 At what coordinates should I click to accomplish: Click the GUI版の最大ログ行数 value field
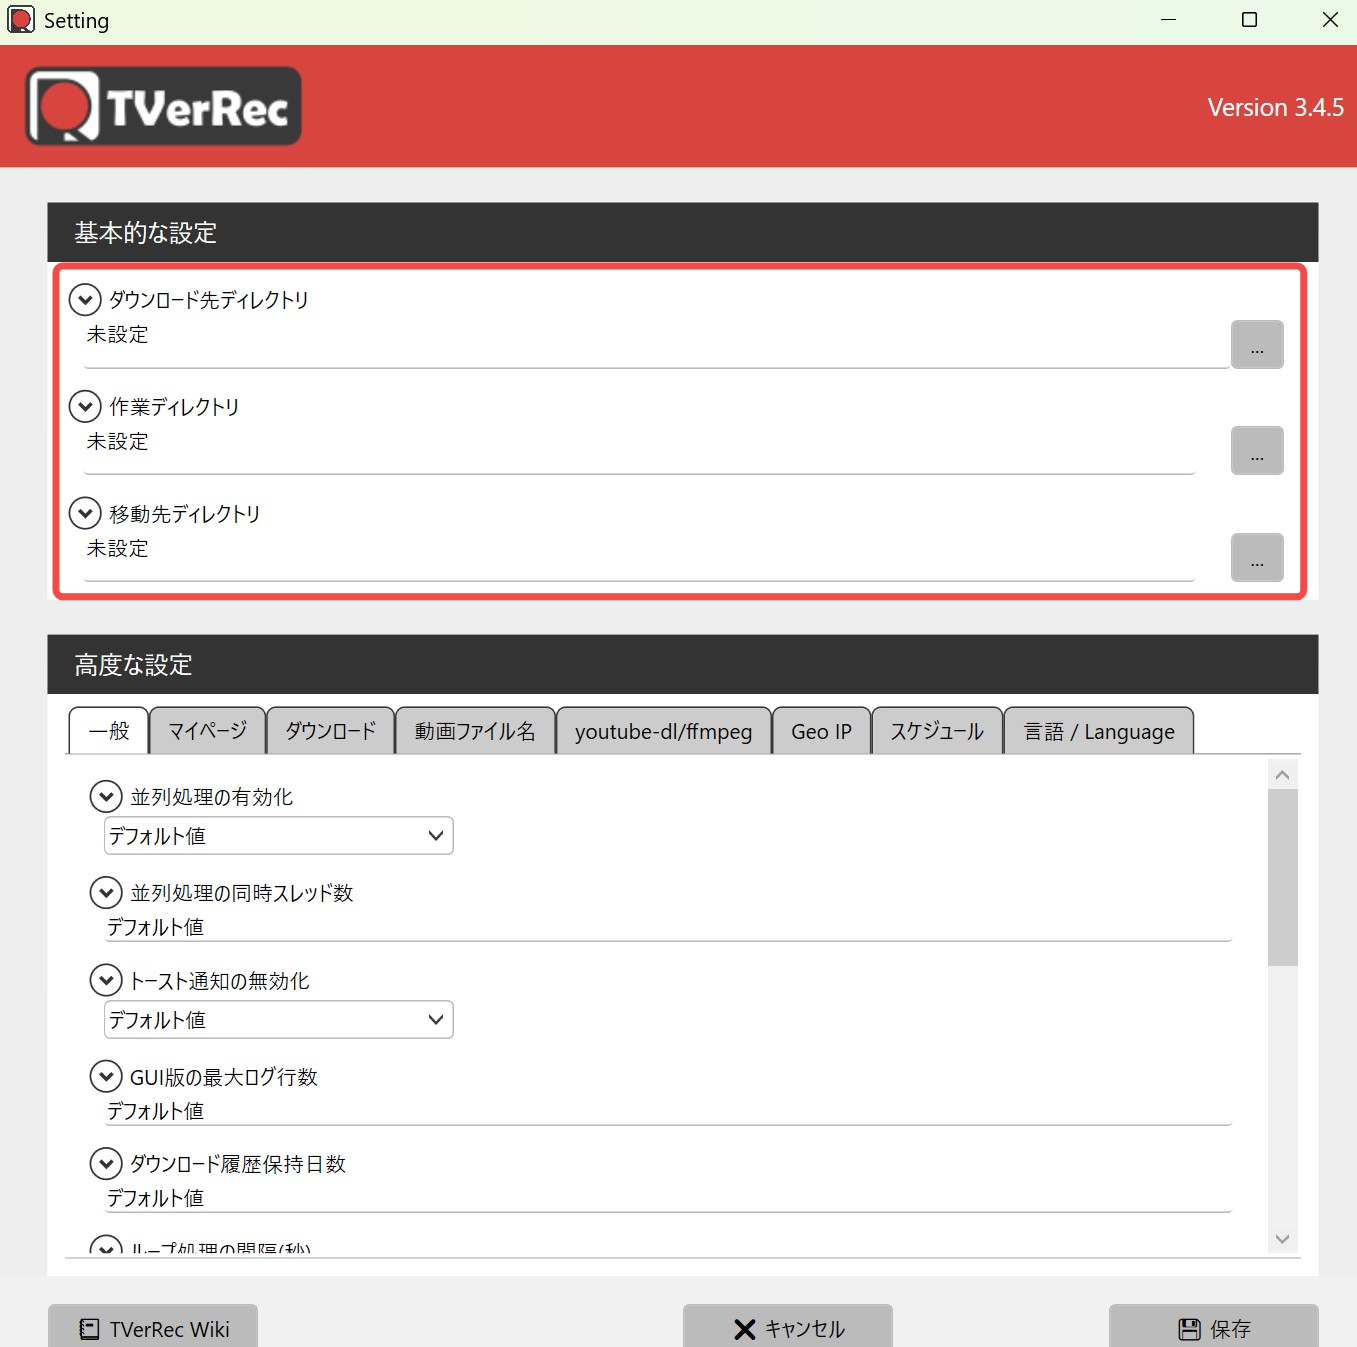[x=668, y=1111]
